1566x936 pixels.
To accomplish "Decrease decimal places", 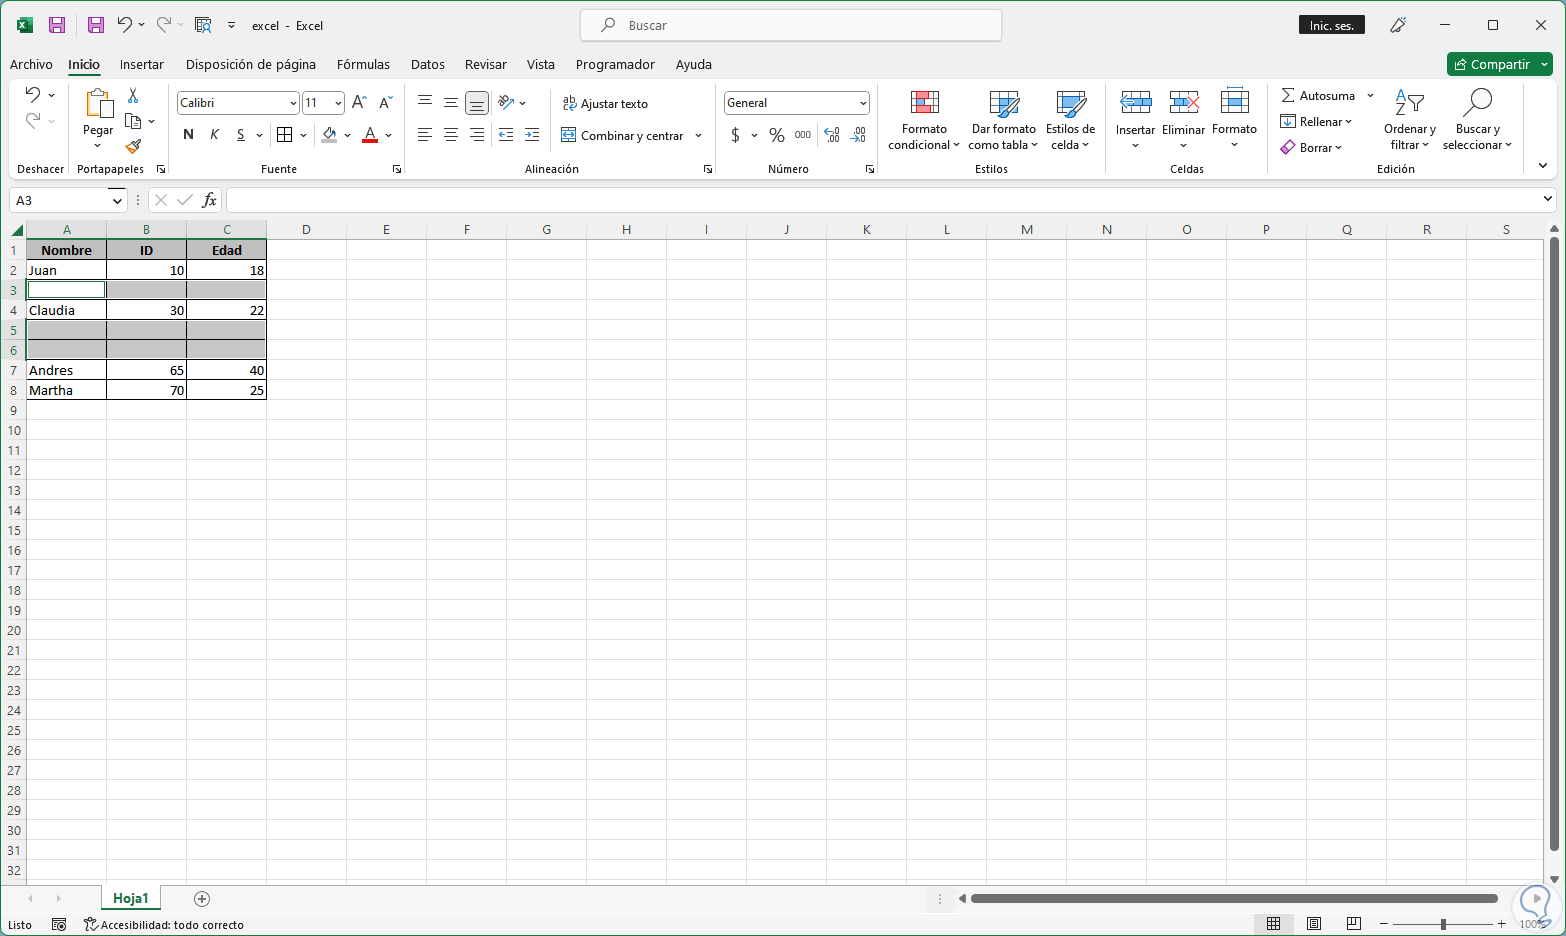I will tap(858, 135).
